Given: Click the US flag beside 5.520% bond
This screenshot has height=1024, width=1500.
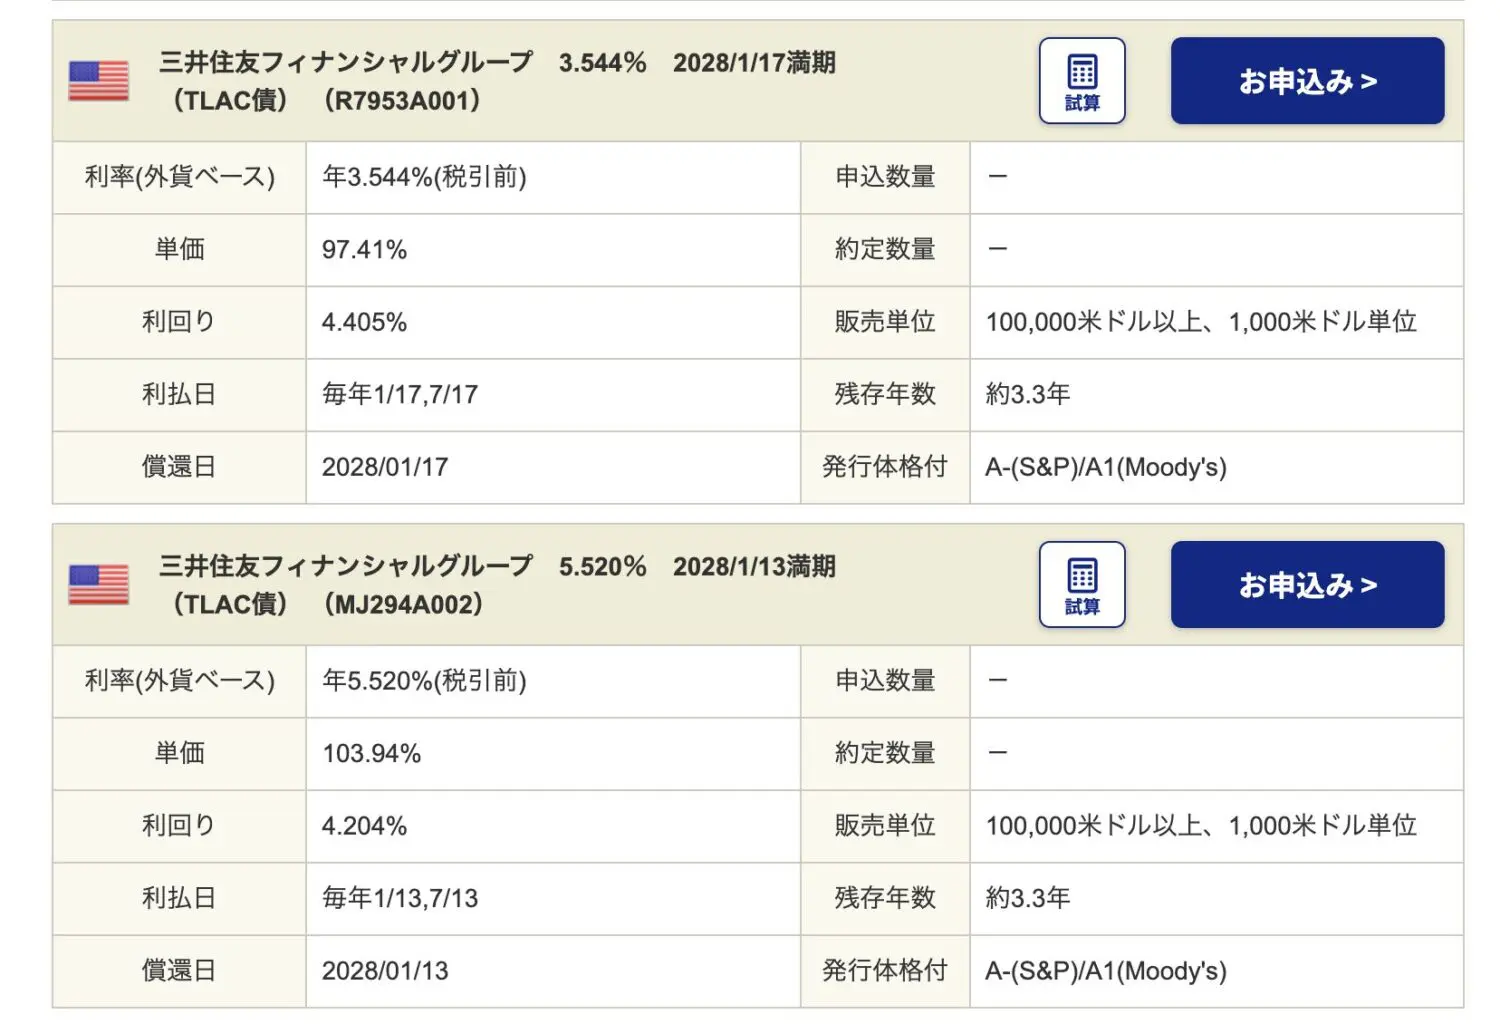Looking at the screenshot, I should pos(98,585).
